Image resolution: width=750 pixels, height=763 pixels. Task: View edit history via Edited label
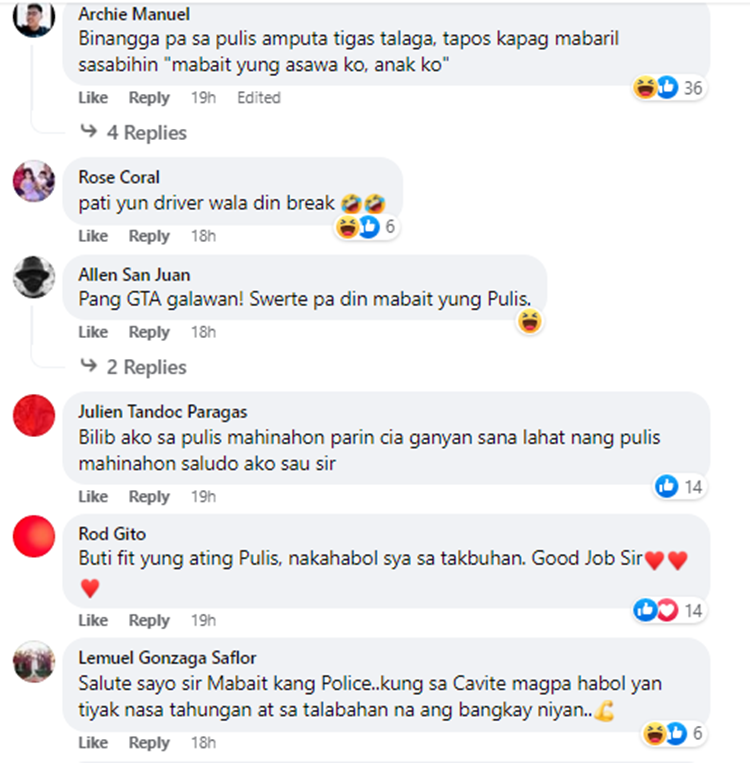259,98
